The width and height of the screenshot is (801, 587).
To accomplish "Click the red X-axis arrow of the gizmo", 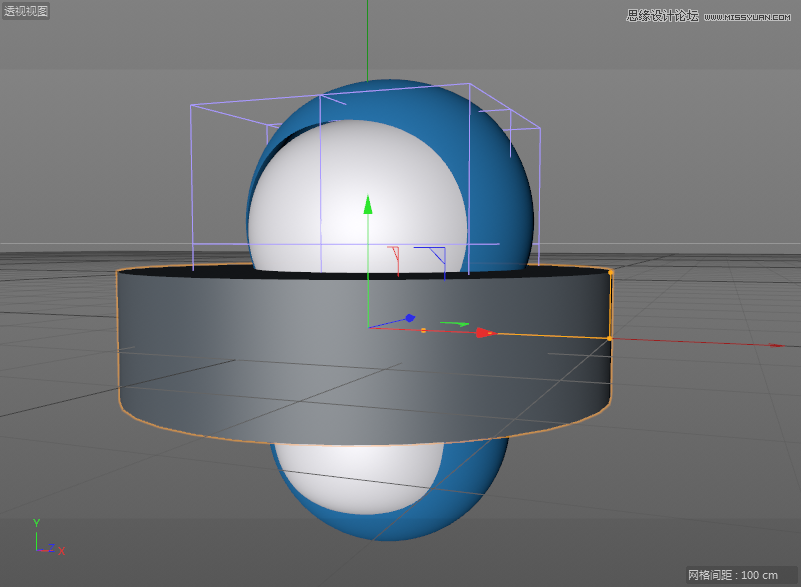I will [x=484, y=333].
